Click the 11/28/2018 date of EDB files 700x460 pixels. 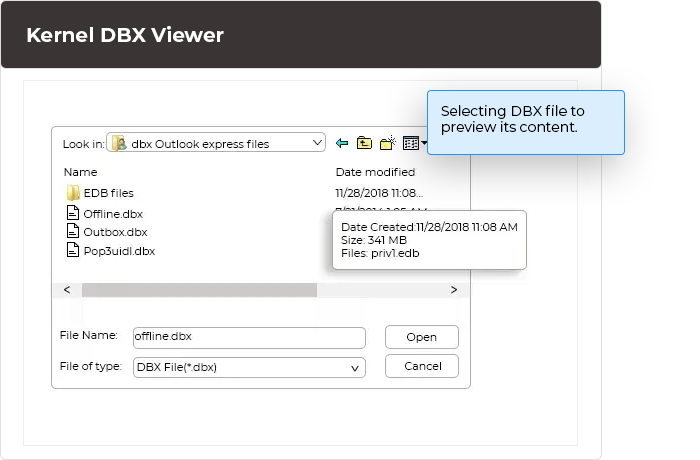point(379,193)
